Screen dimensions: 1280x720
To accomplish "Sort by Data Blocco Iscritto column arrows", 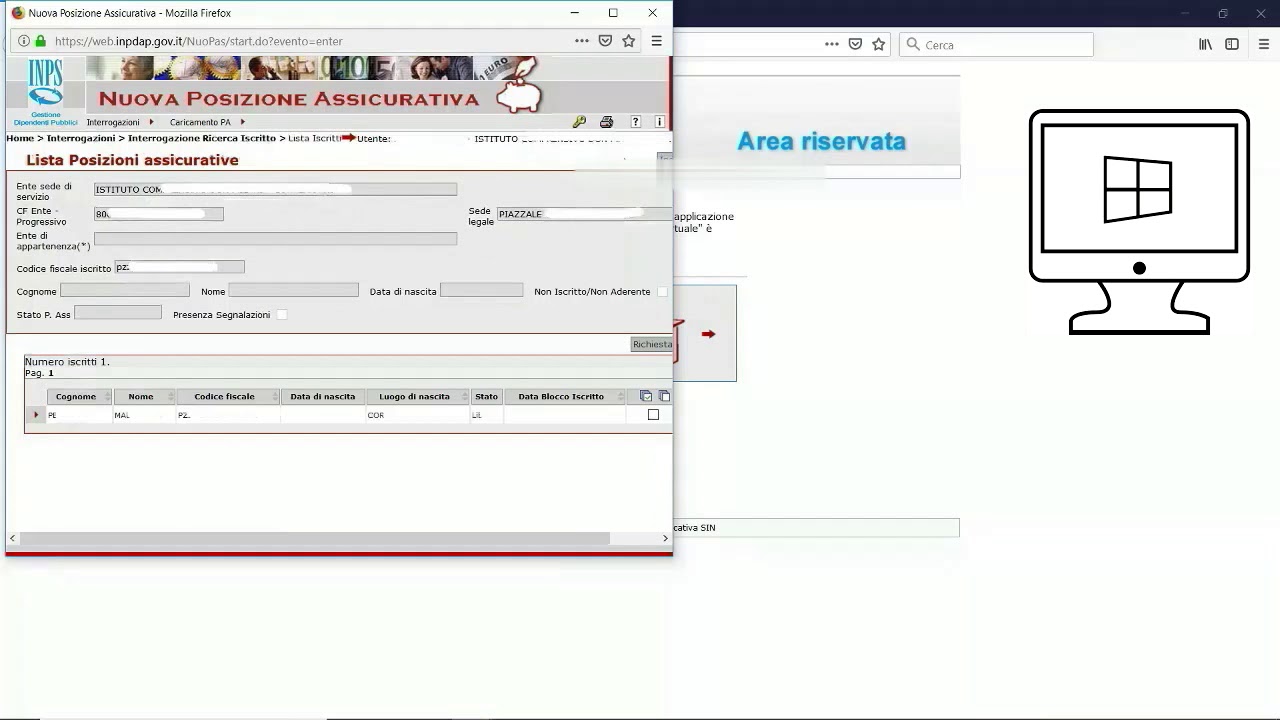I will pyautogui.click(x=621, y=397).
